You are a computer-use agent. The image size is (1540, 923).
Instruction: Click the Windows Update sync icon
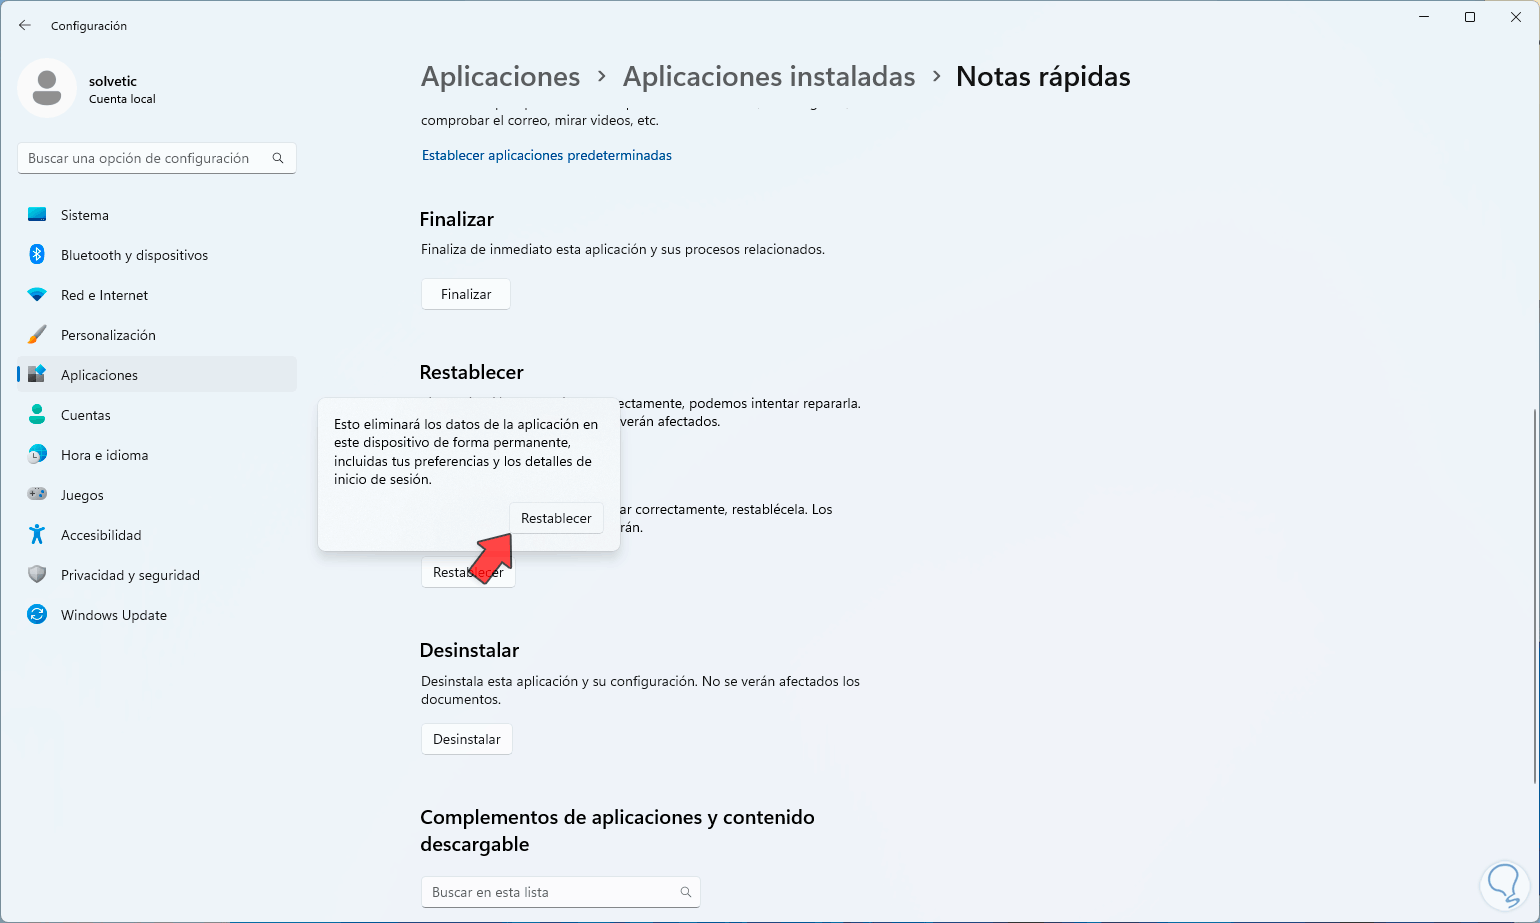coord(37,615)
